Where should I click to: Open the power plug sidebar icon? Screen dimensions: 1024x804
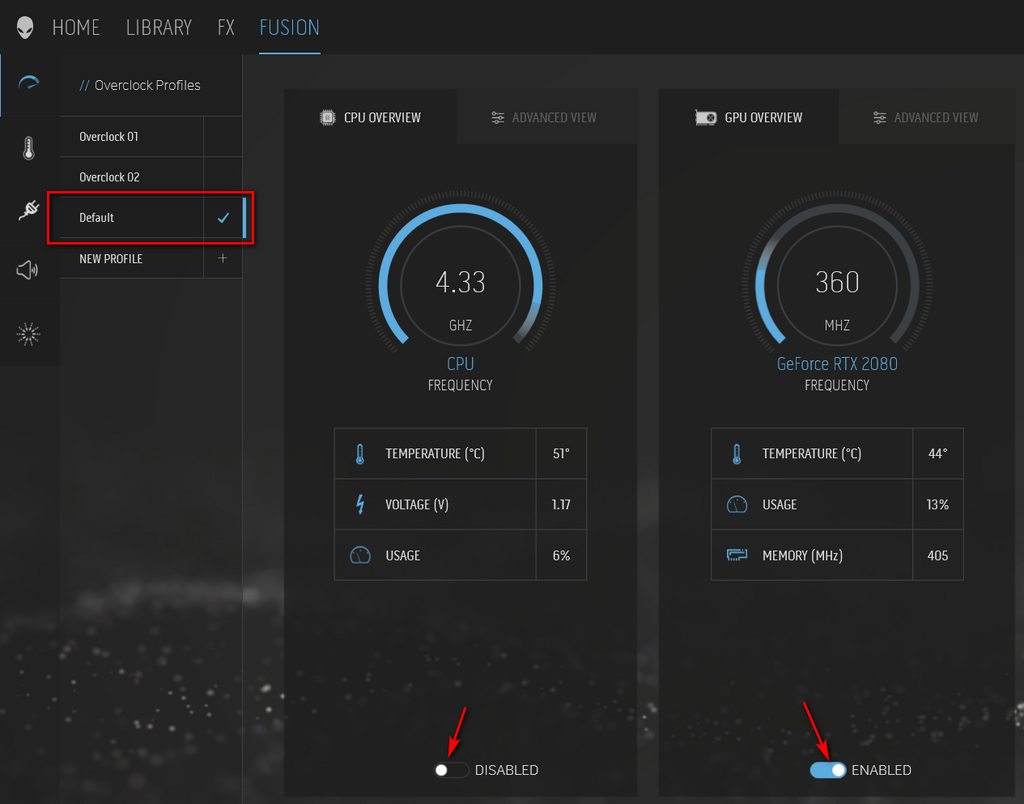tap(29, 210)
